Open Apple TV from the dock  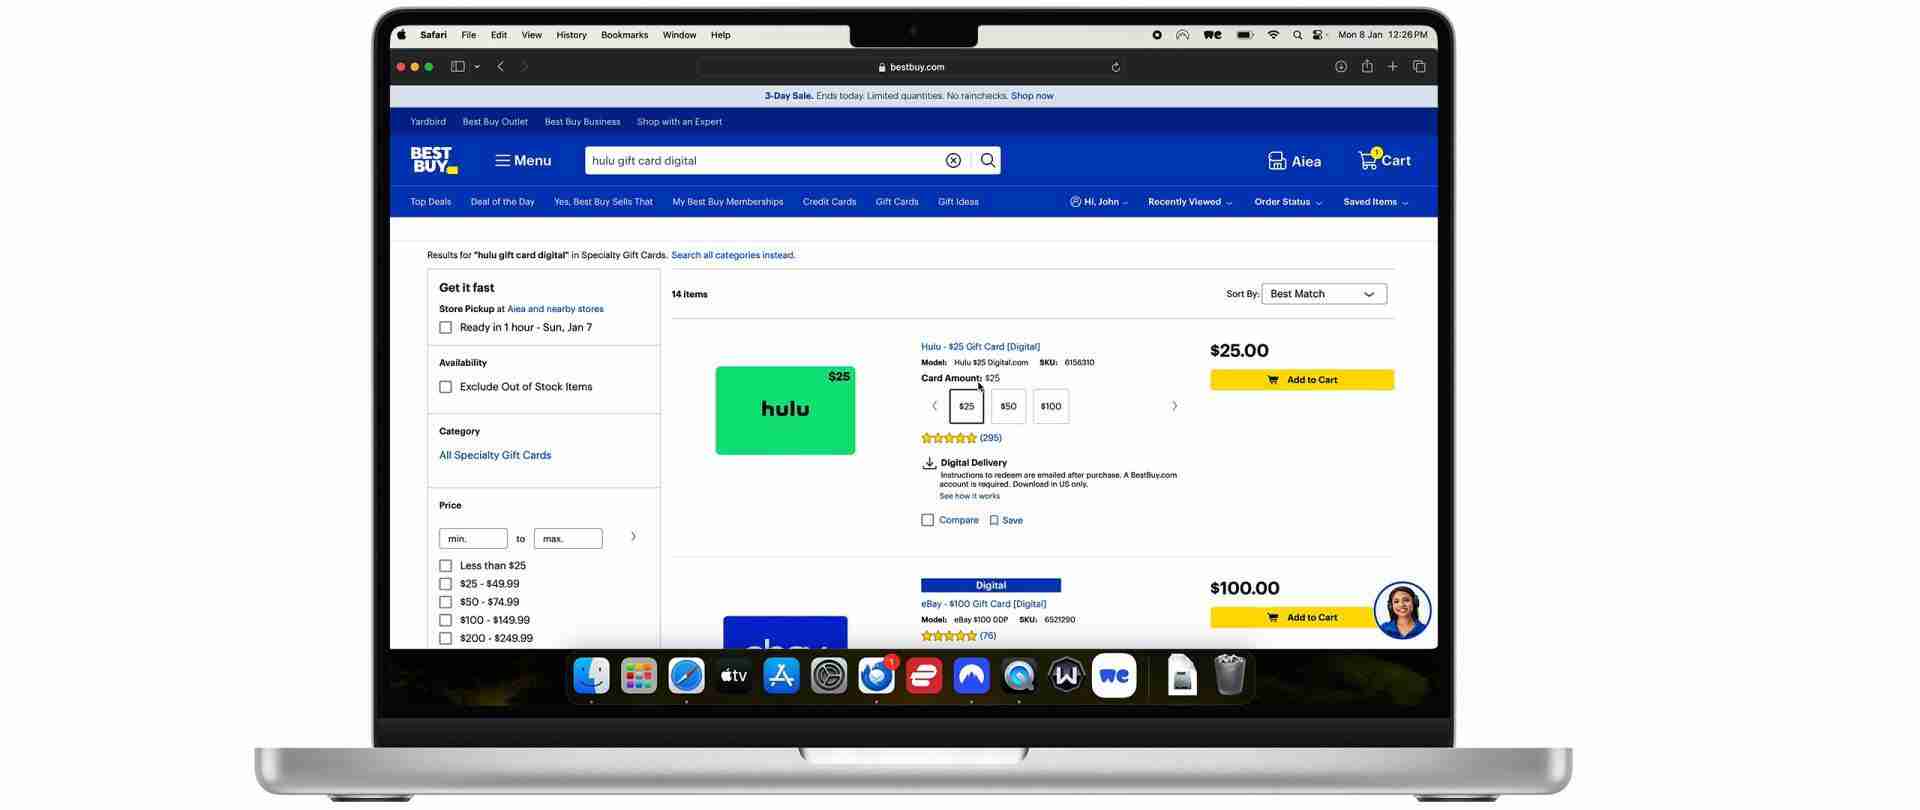(733, 676)
